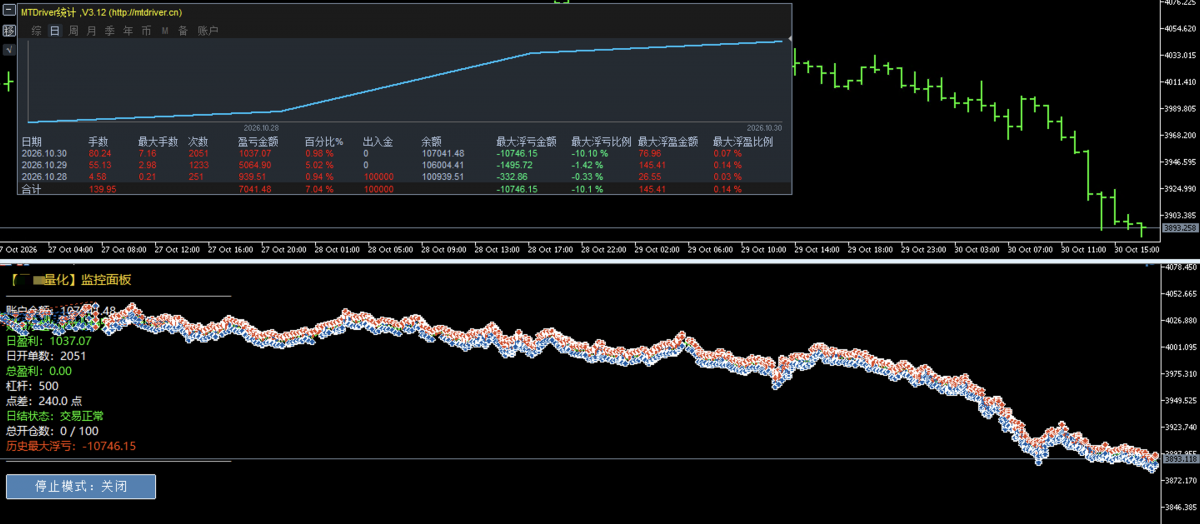Switch to the 日 daily tab
Viewport: 1200px width, 524px height.
click(x=55, y=31)
